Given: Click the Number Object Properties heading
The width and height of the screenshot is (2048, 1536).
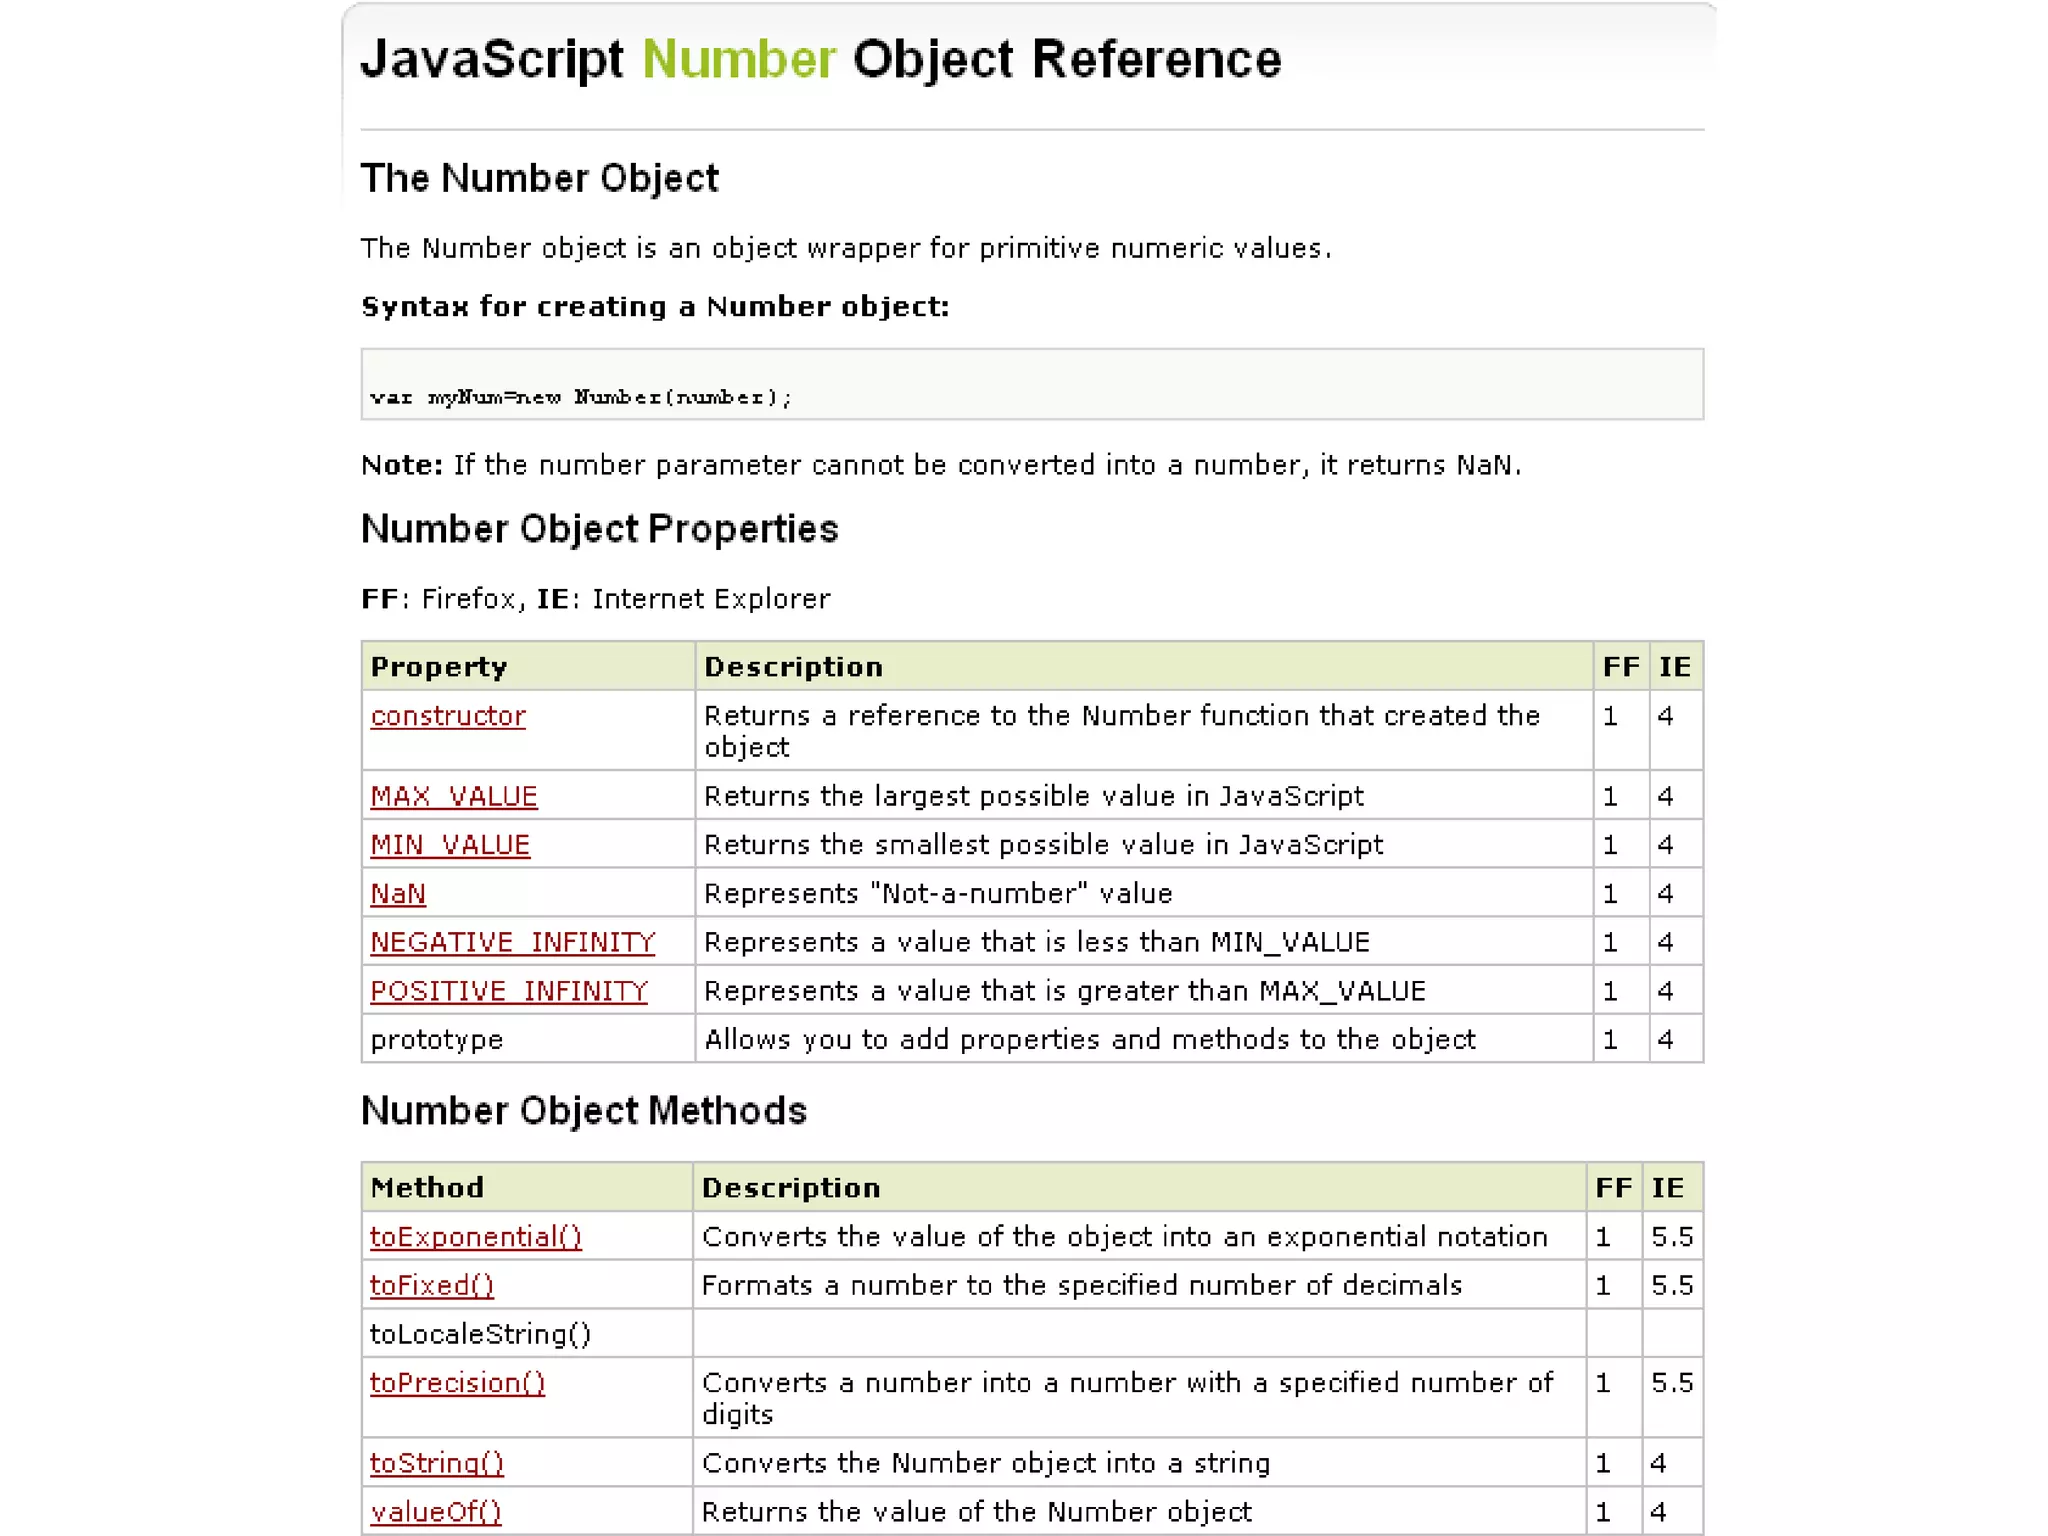Looking at the screenshot, I should click(599, 529).
